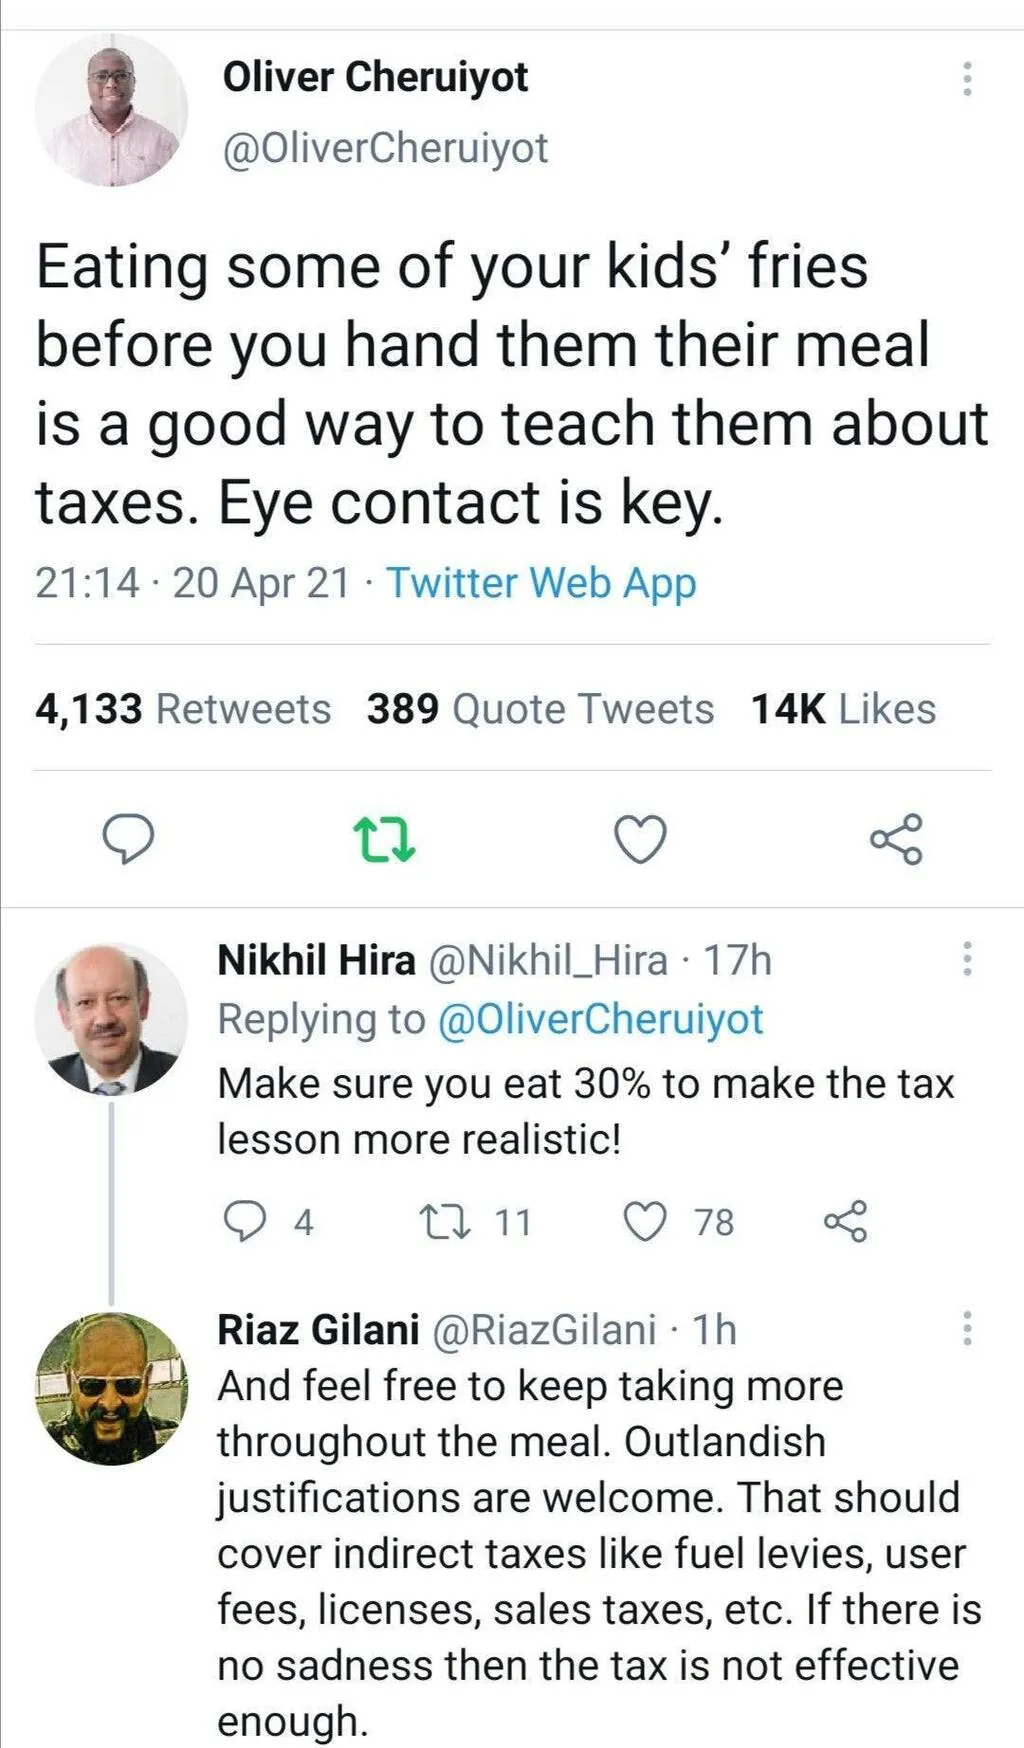Open the Twitter Web App source link
This screenshot has height=1748, width=1024.
(x=541, y=583)
